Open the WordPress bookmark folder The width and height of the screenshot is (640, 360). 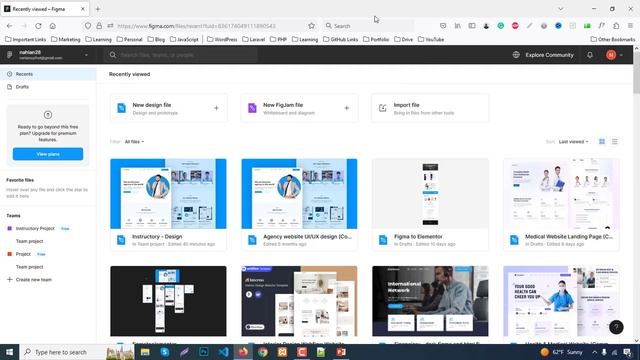click(x=222, y=39)
